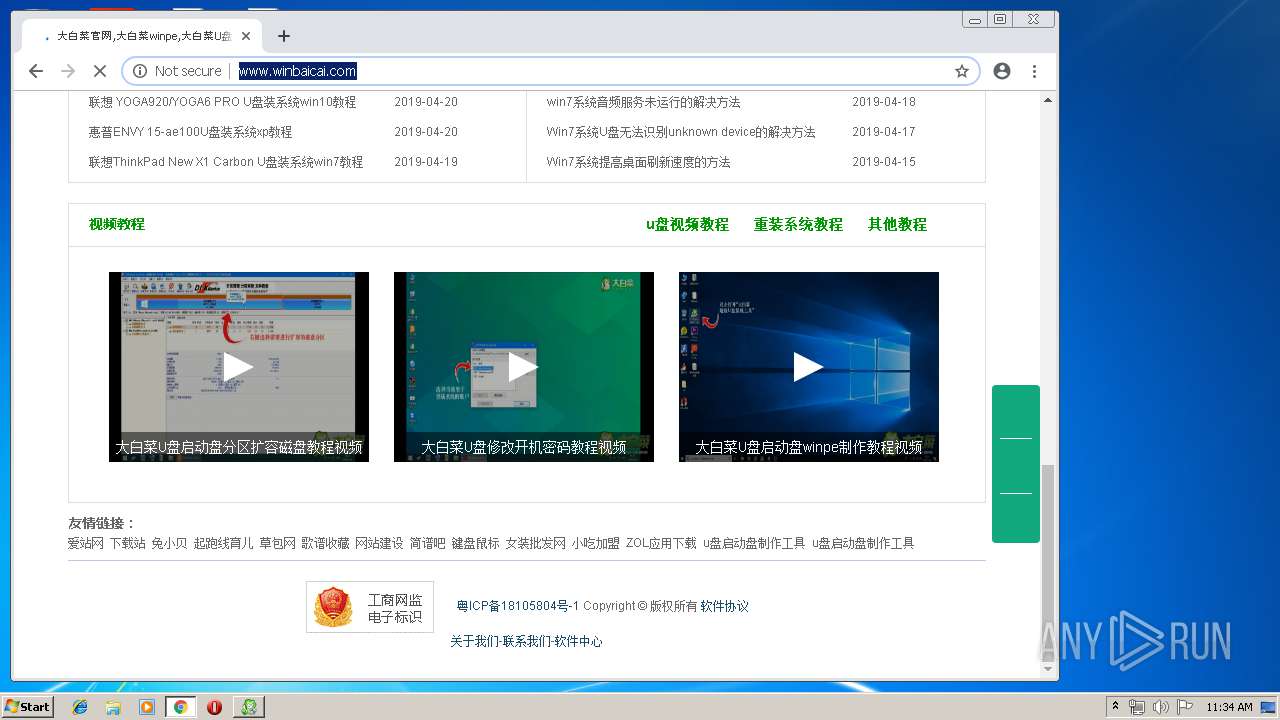Open the Chrome profile avatar
The height and width of the screenshot is (720, 1280).
[x=1002, y=71]
